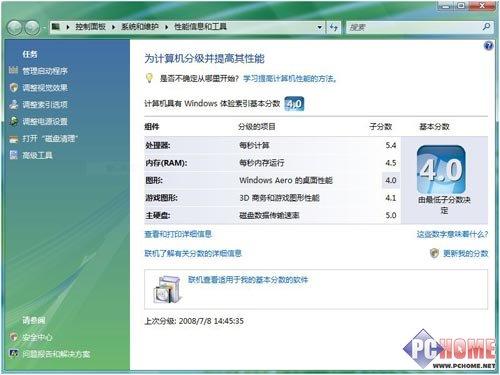Open the address bar history dropdown arrow
500x375 pixels.
pyautogui.click(x=319, y=27)
